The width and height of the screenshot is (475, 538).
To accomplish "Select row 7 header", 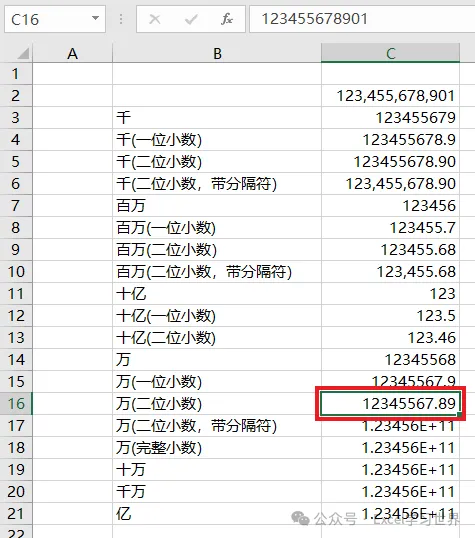I will pos(16,206).
